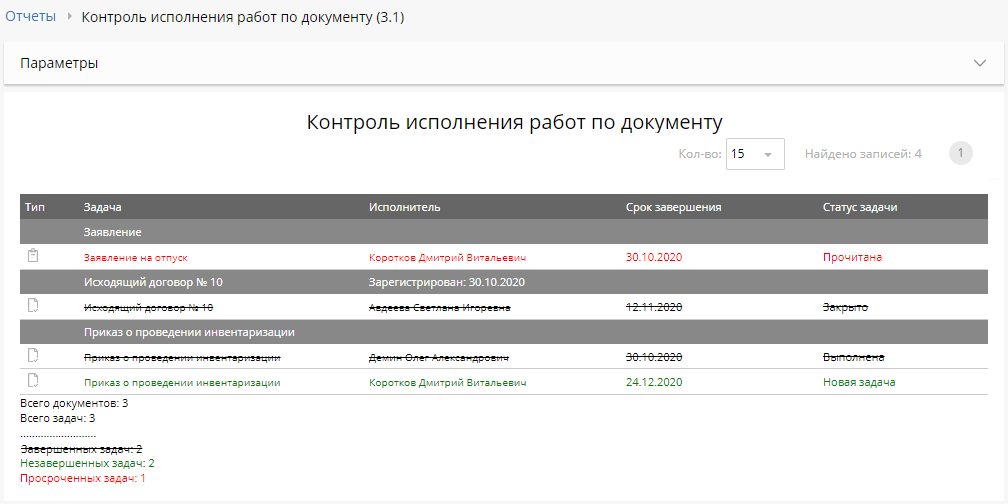Viewport: 1008px width, 504px height.
Task: Click the Закрыто status
Action: (x=845, y=308)
